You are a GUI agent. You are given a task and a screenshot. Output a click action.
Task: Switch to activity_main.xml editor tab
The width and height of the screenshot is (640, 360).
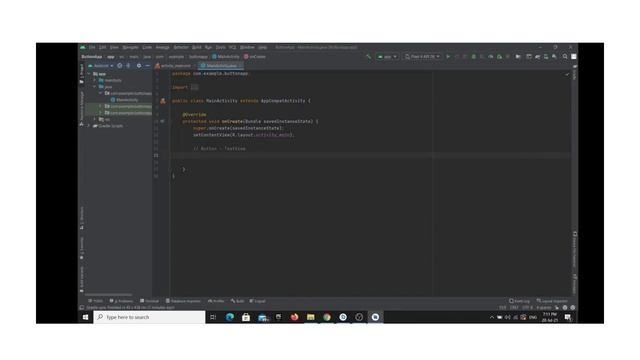(176, 66)
